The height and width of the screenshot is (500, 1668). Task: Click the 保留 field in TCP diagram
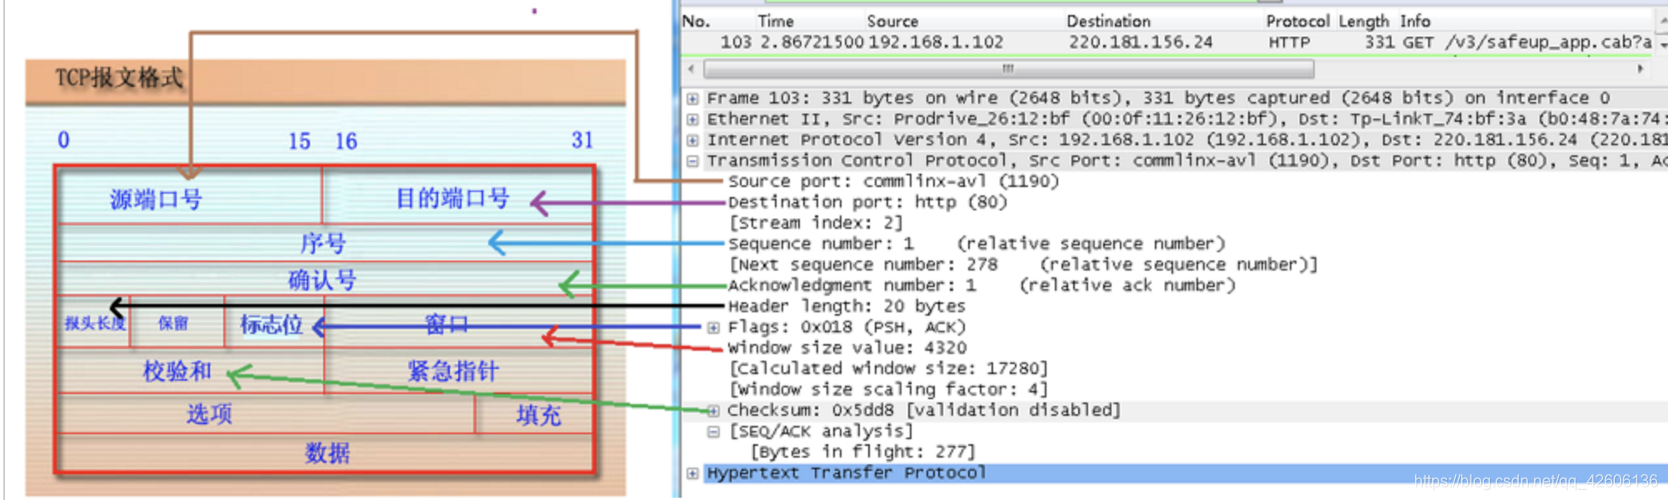(x=175, y=322)
